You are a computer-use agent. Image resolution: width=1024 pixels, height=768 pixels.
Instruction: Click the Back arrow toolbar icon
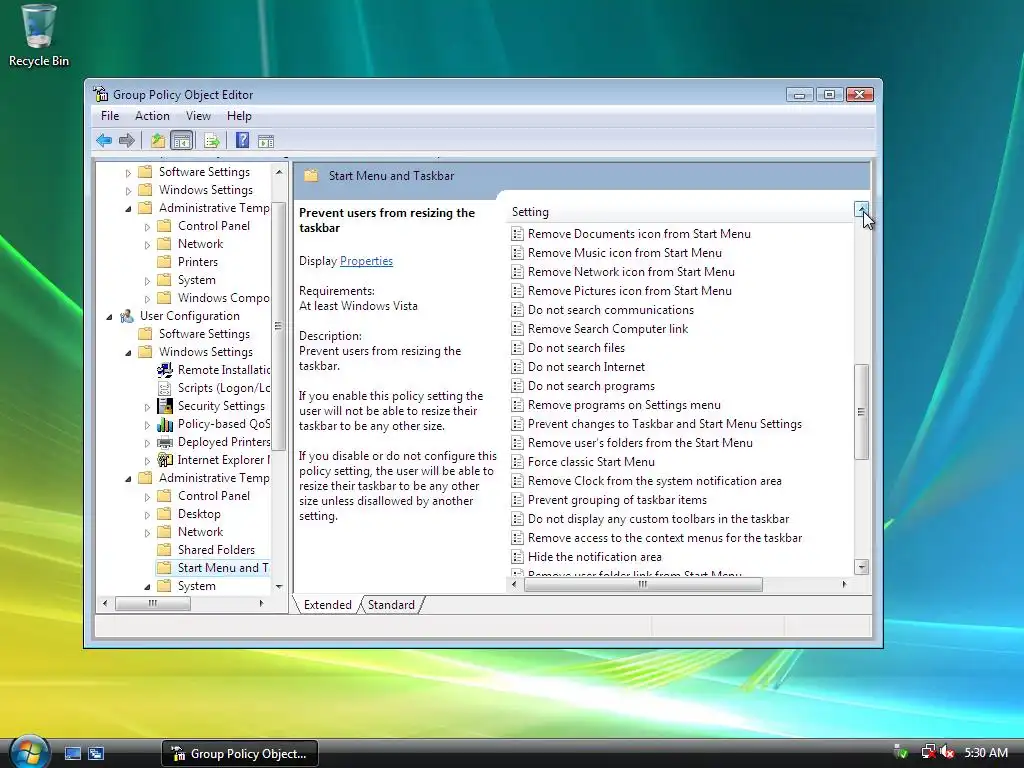104,140
